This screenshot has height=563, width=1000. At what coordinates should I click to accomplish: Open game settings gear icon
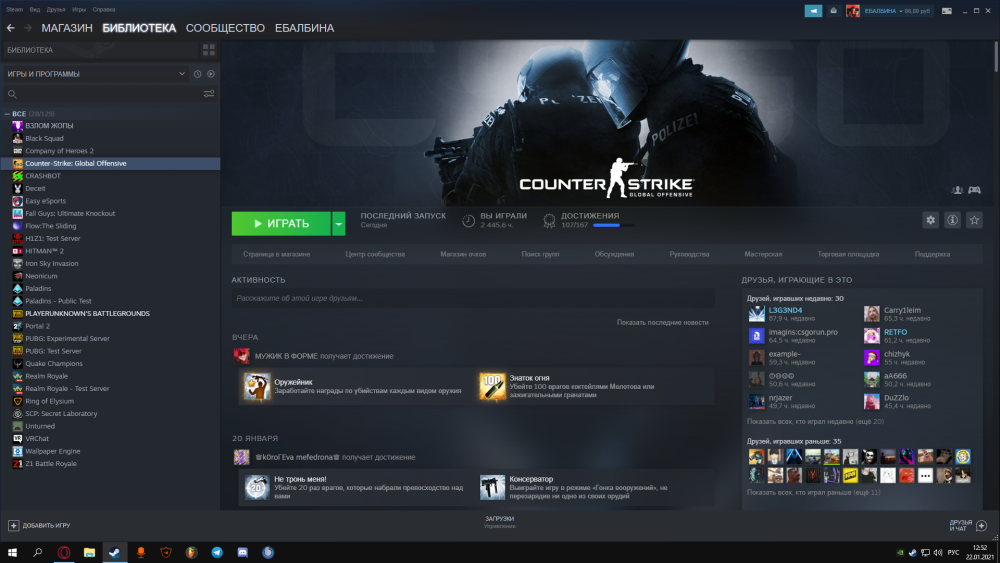(930, 220)
